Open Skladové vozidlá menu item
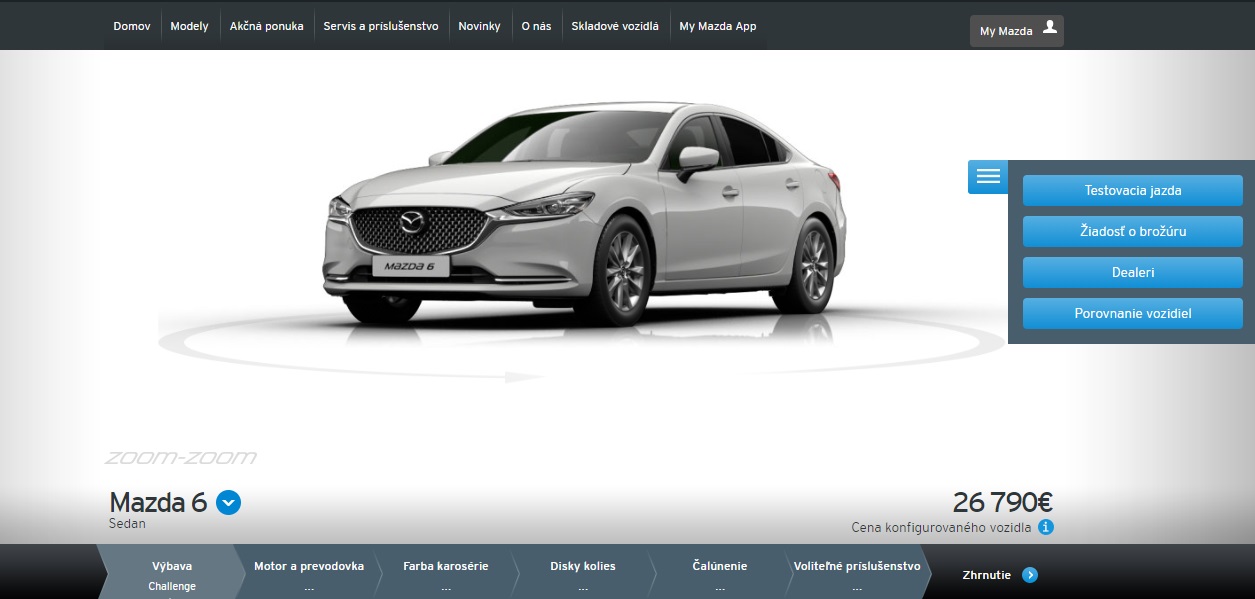This screenshot has width=1255, height=599. [x=615, y=27]
